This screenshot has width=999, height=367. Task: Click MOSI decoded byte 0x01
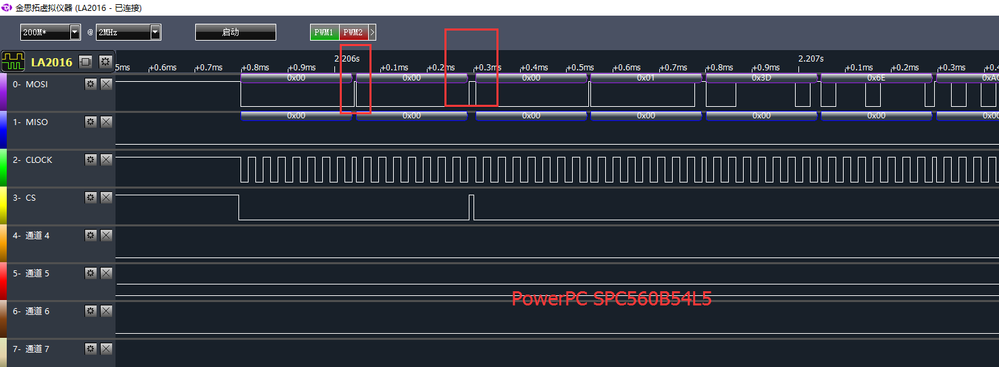coord(646,78)
